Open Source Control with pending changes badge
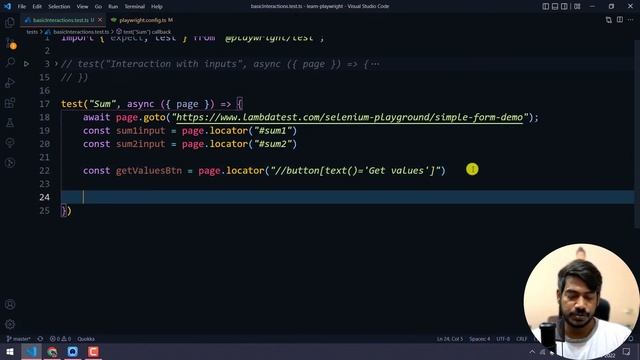 point(10,42)
